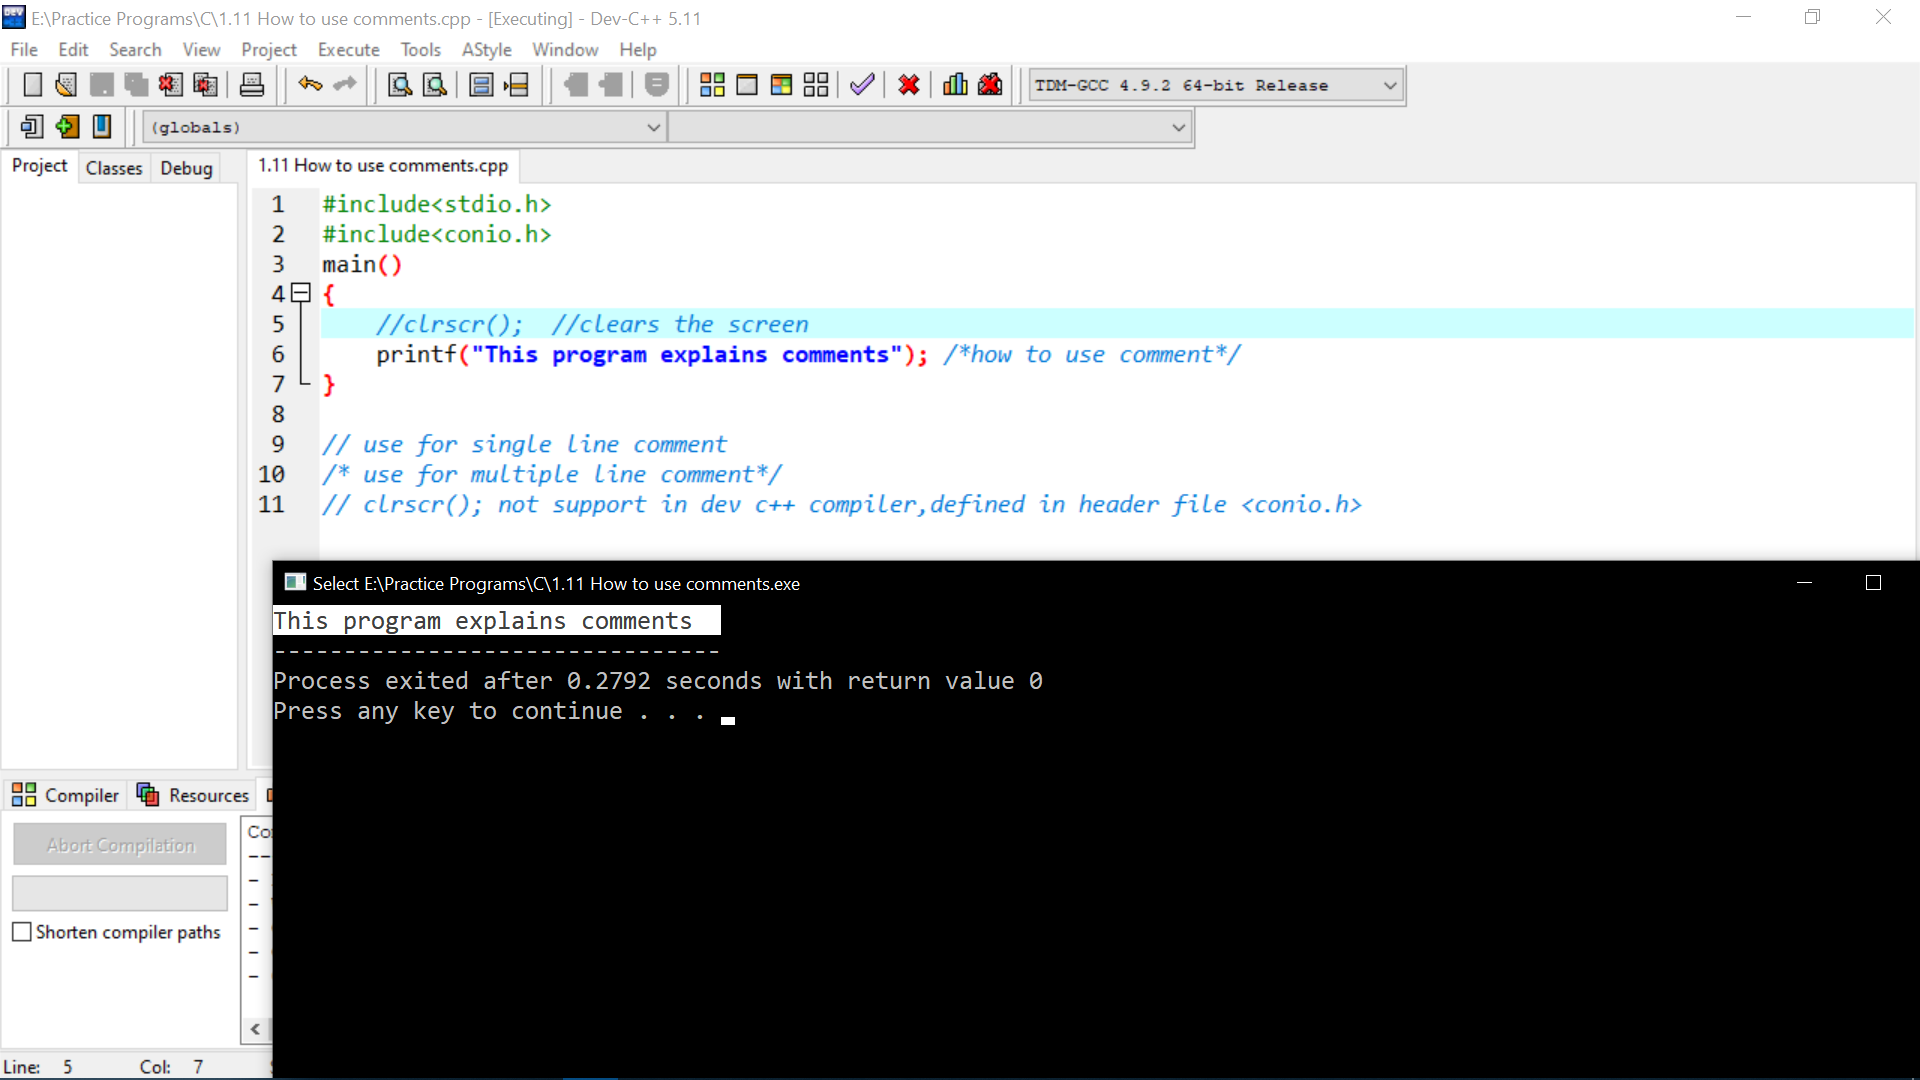Click the '#include<conio.h>' line
Image resolution: width=1920 pixels, height=1080 pixels.
[x=437, y=234]
